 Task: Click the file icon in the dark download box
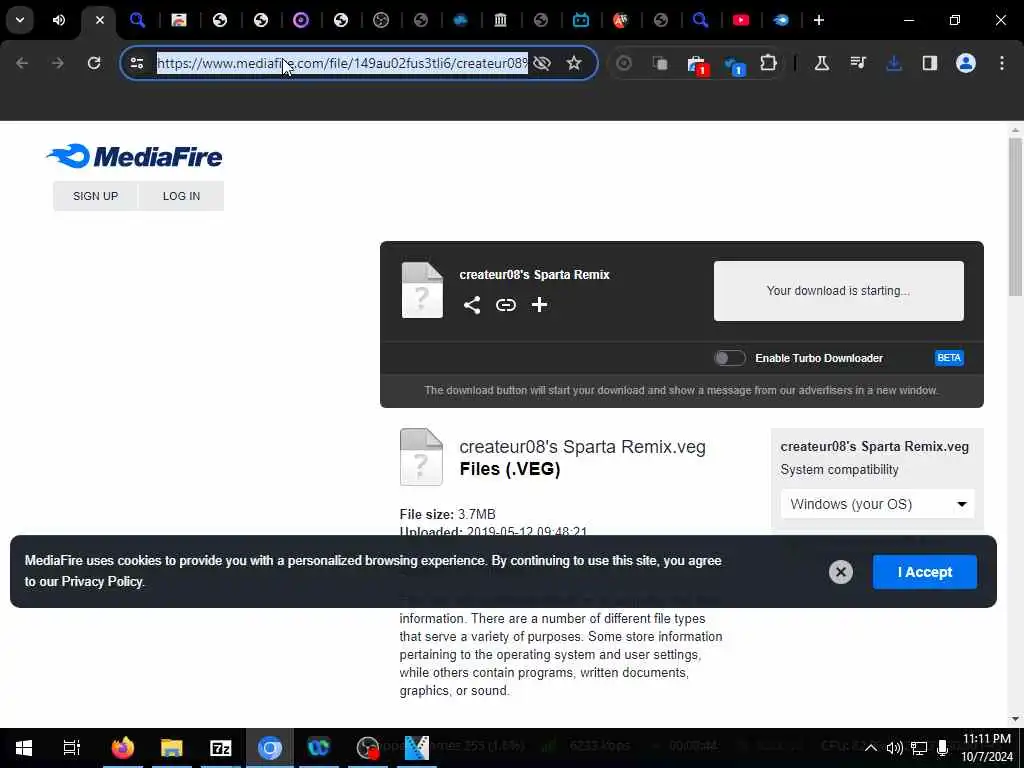[422, 291]
